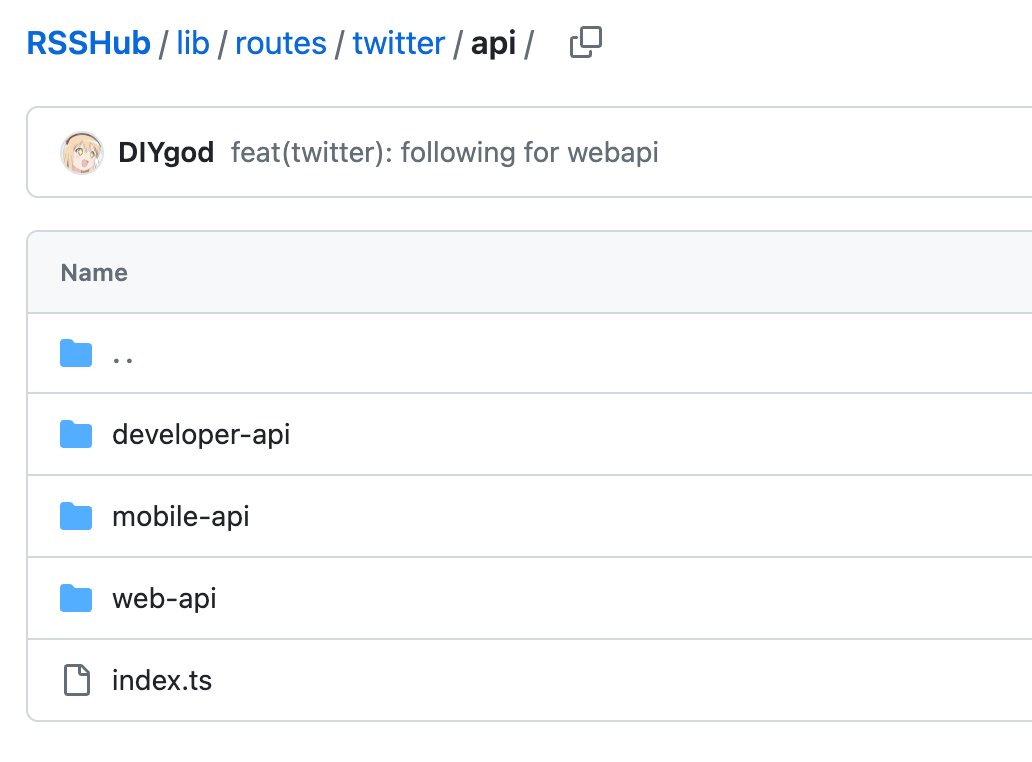Click the current 'api' breadcrumb text
Screen dimensions: 1032x762
point(494,45)
